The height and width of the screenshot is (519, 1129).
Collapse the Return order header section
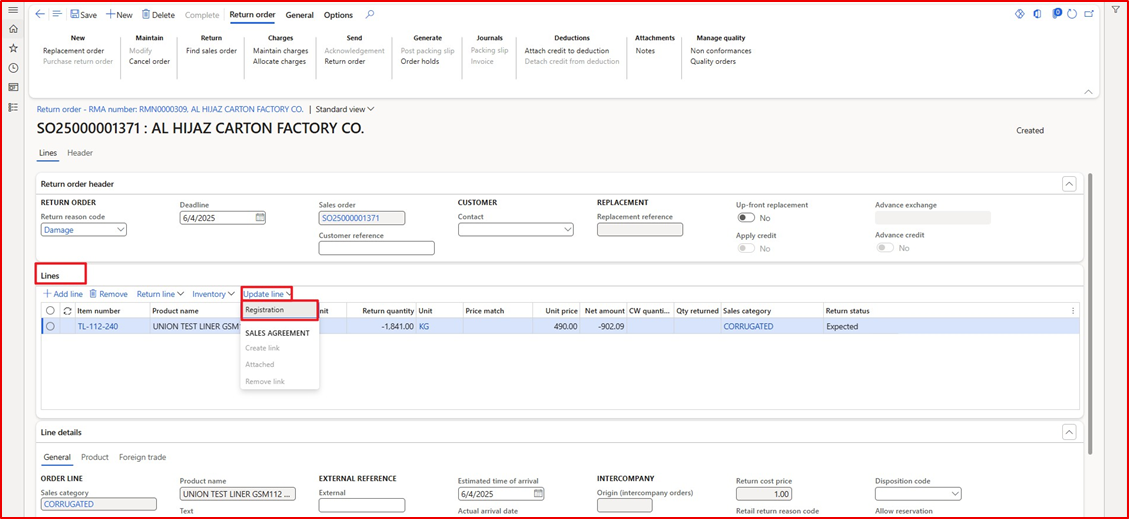point(1069,184)
